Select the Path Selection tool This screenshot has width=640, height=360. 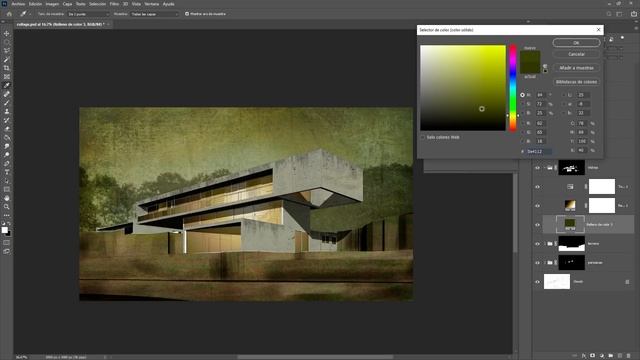(x=7, y=181)
